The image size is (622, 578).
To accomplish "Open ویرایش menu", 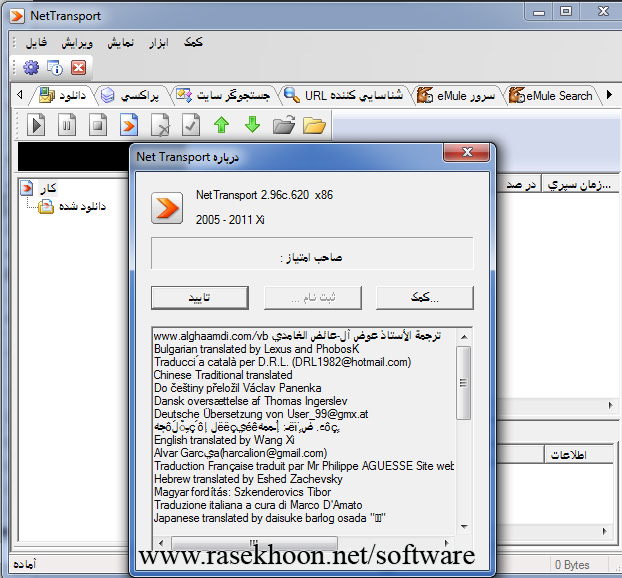I will (77, 42).
